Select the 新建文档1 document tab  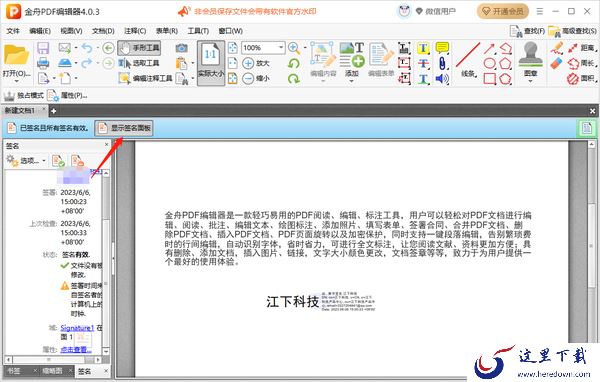[x=20, y=111]
